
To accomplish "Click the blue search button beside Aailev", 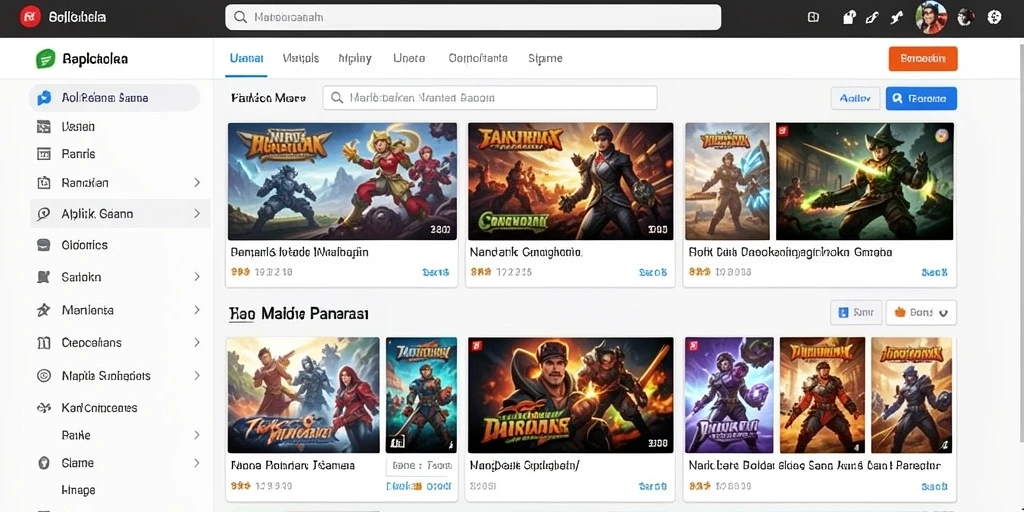I will (x=921, y=99).
